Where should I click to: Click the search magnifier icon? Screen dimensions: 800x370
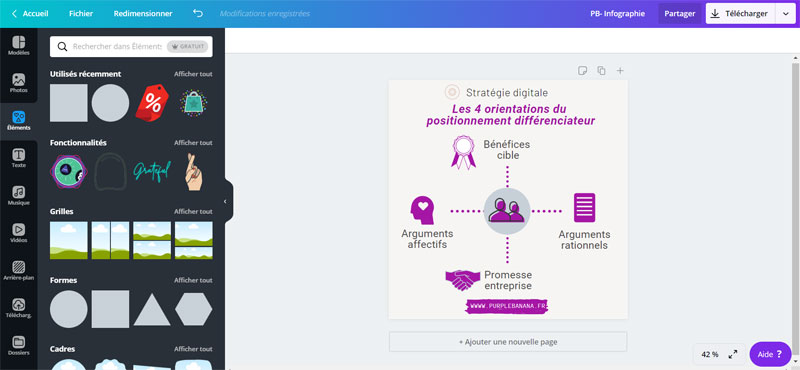coord(62,46)
